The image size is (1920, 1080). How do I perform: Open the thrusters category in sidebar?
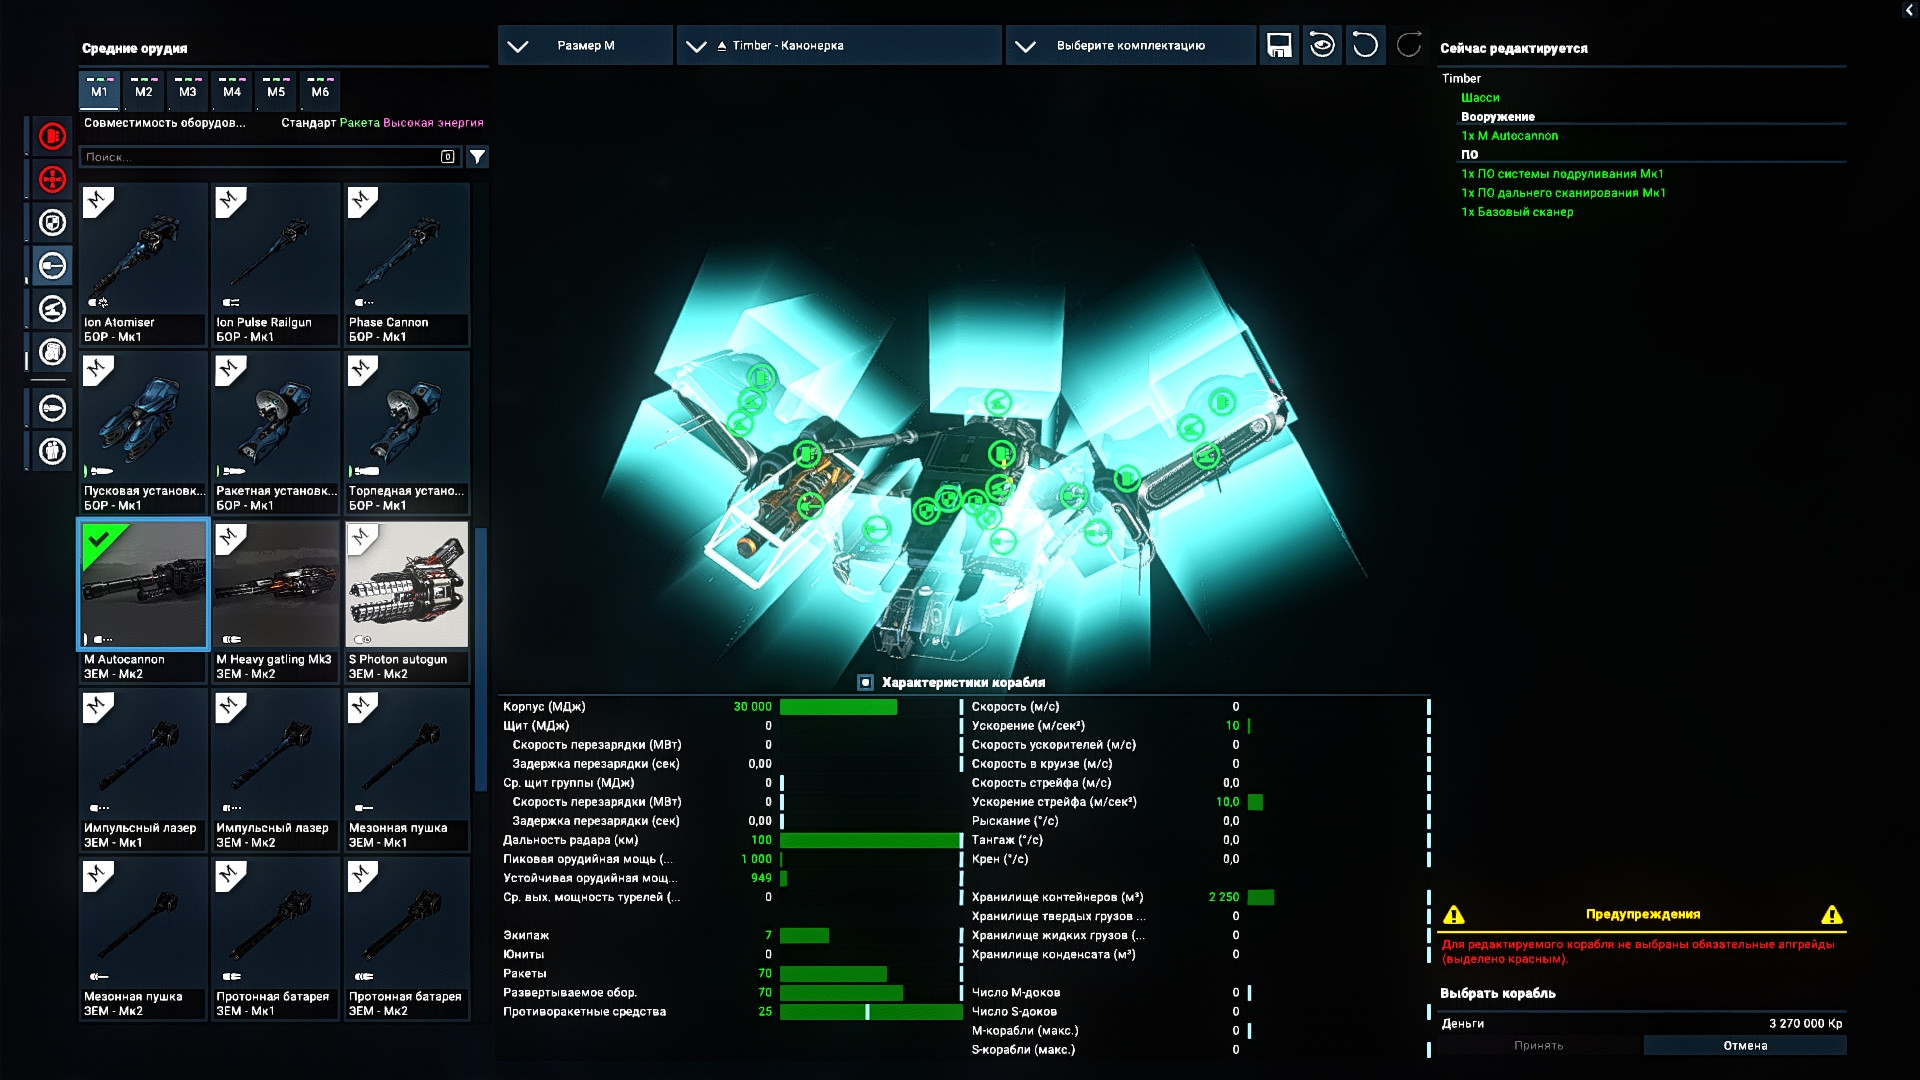(x=52, y=179)
